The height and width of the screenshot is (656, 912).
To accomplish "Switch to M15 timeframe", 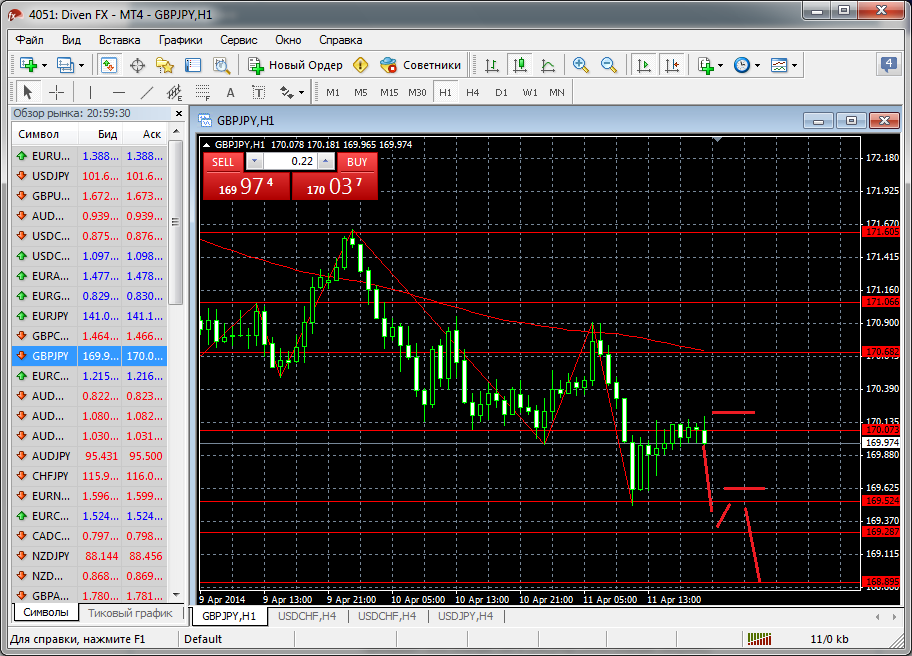I will point(389,92).
